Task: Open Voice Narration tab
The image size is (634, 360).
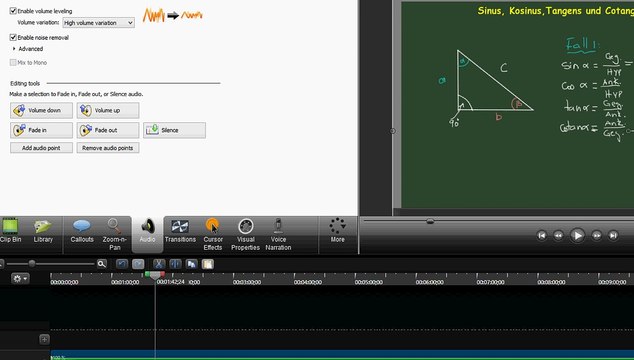Action: [278, 235]
